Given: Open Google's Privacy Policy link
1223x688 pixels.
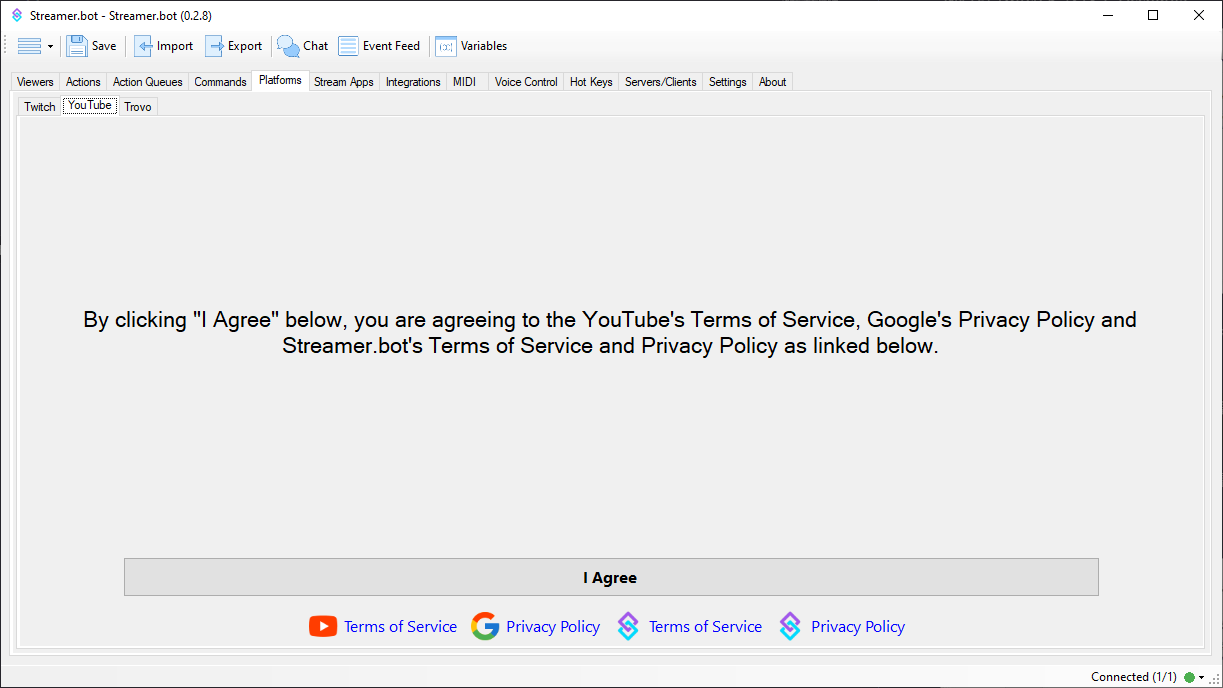Looking at the screenshot, I should 553,627.
